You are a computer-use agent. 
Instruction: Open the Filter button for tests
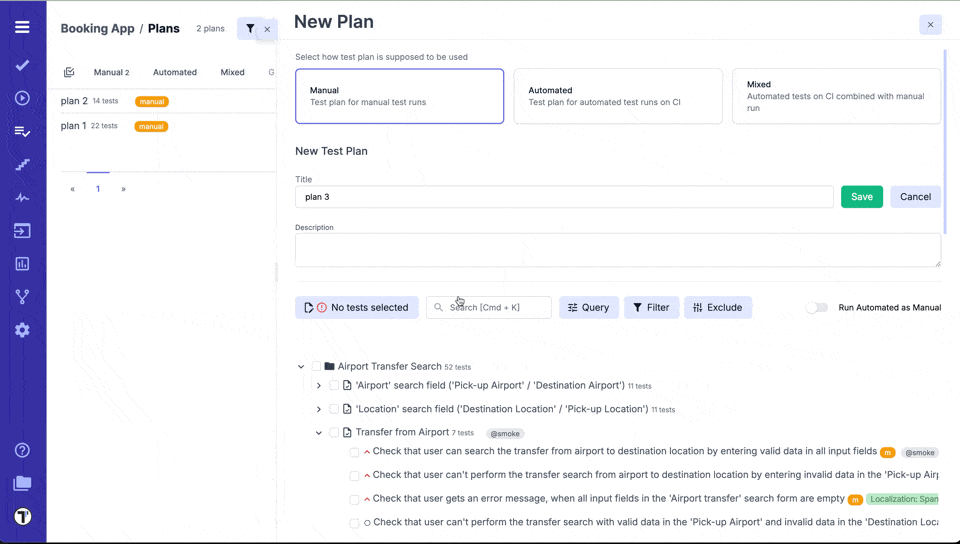click(651, 307)
